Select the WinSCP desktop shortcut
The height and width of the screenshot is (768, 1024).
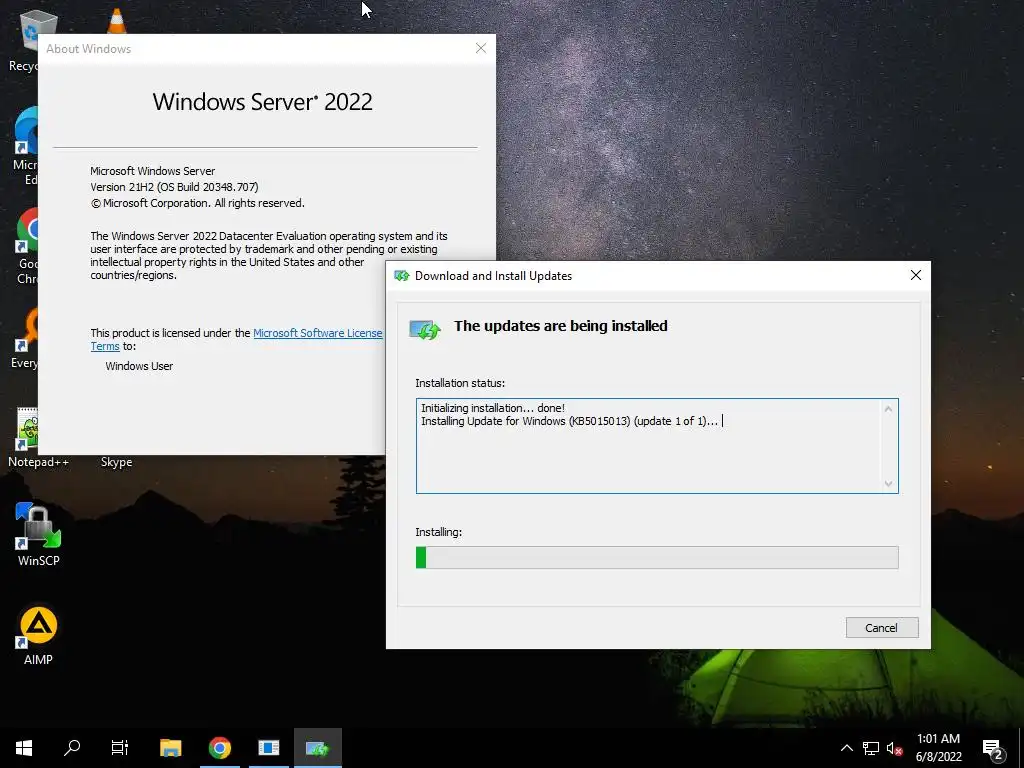pyautogui.click(x=38, y=534)
